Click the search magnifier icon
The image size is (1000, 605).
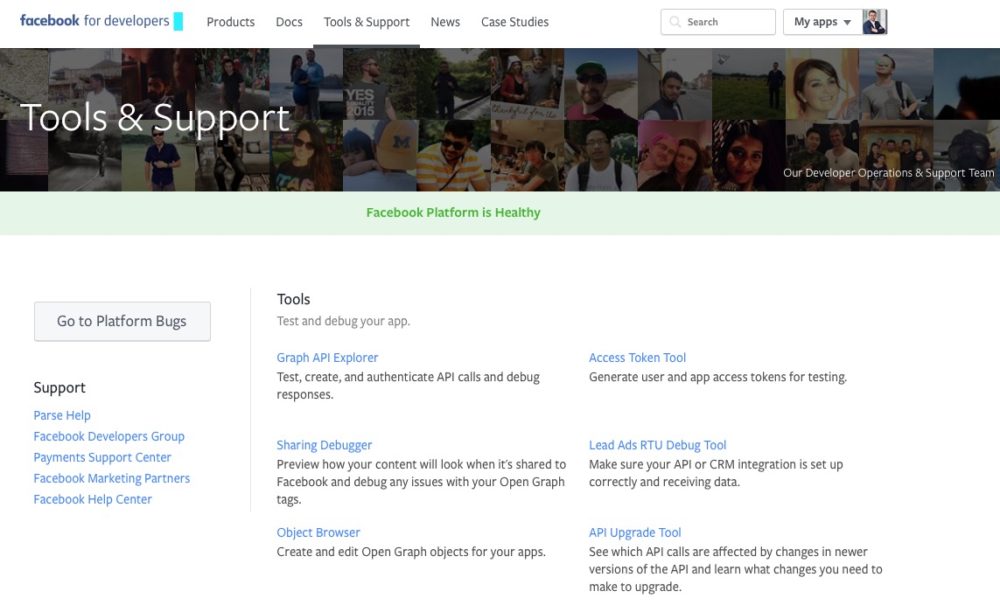click(675, 22)
